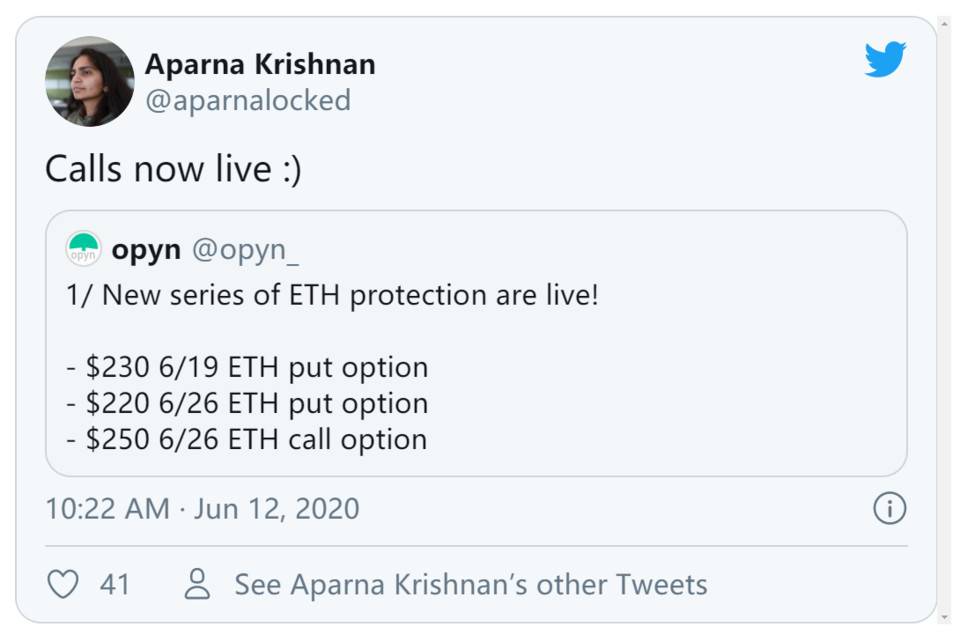Open the opyn umbrella logo avatar
Image resolution: width=960 pixels, height=634 pixels.
pyautogui.click(x=83, y=248)
